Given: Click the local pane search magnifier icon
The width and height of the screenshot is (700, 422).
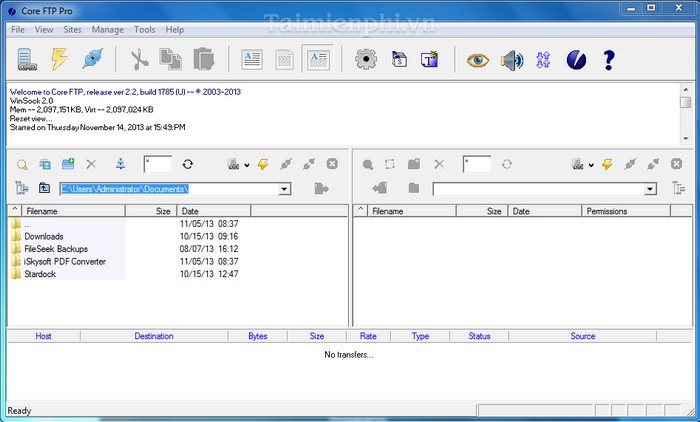Looking at the screenshot, I should [x=22, y=165].
